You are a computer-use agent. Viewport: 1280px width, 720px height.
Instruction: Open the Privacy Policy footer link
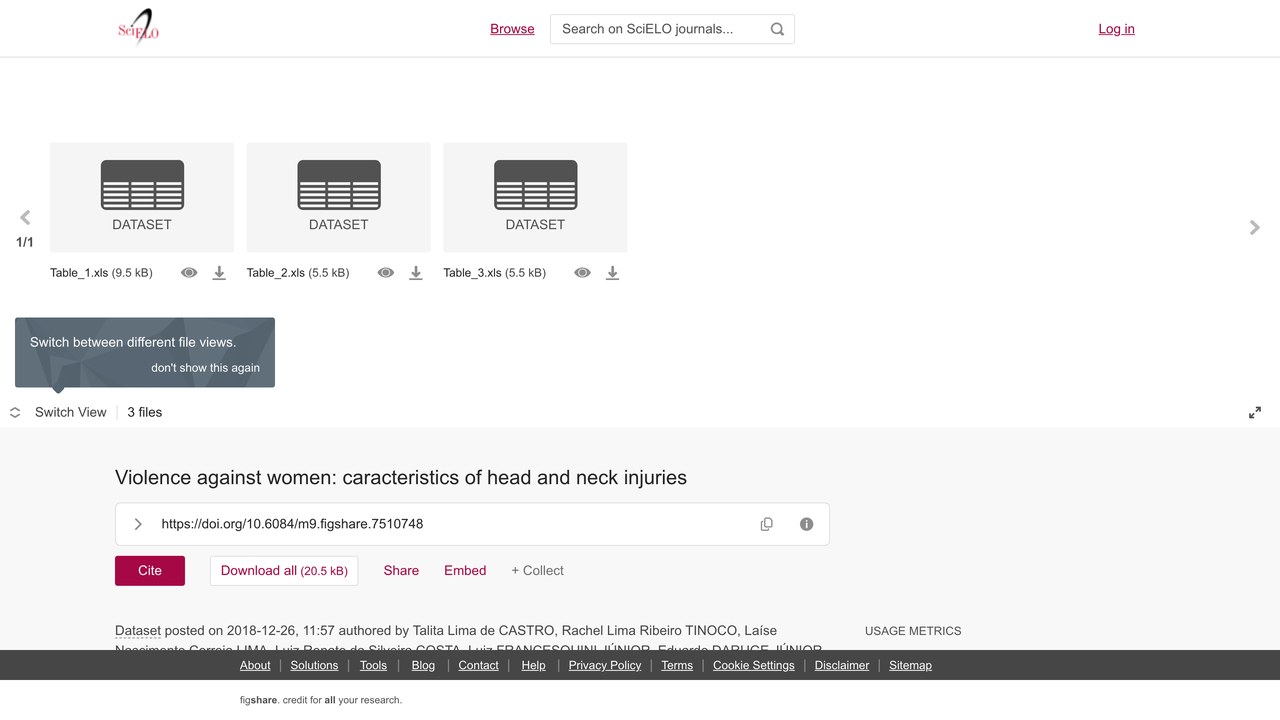(605, 665)
